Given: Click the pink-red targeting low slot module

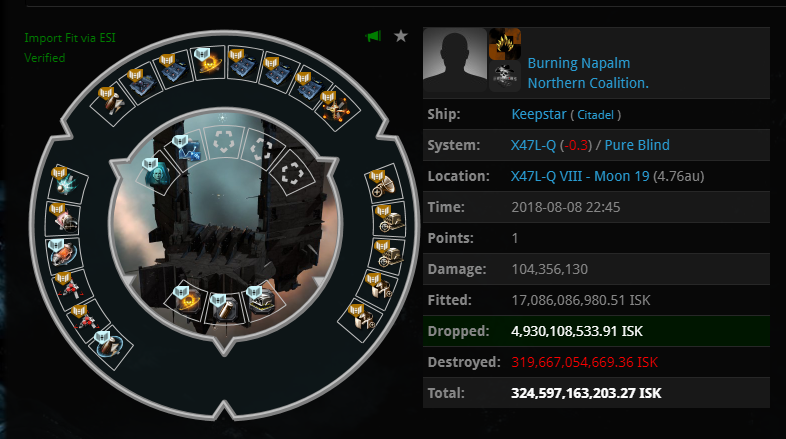Looking at the screenshot, I should point(64,218).
